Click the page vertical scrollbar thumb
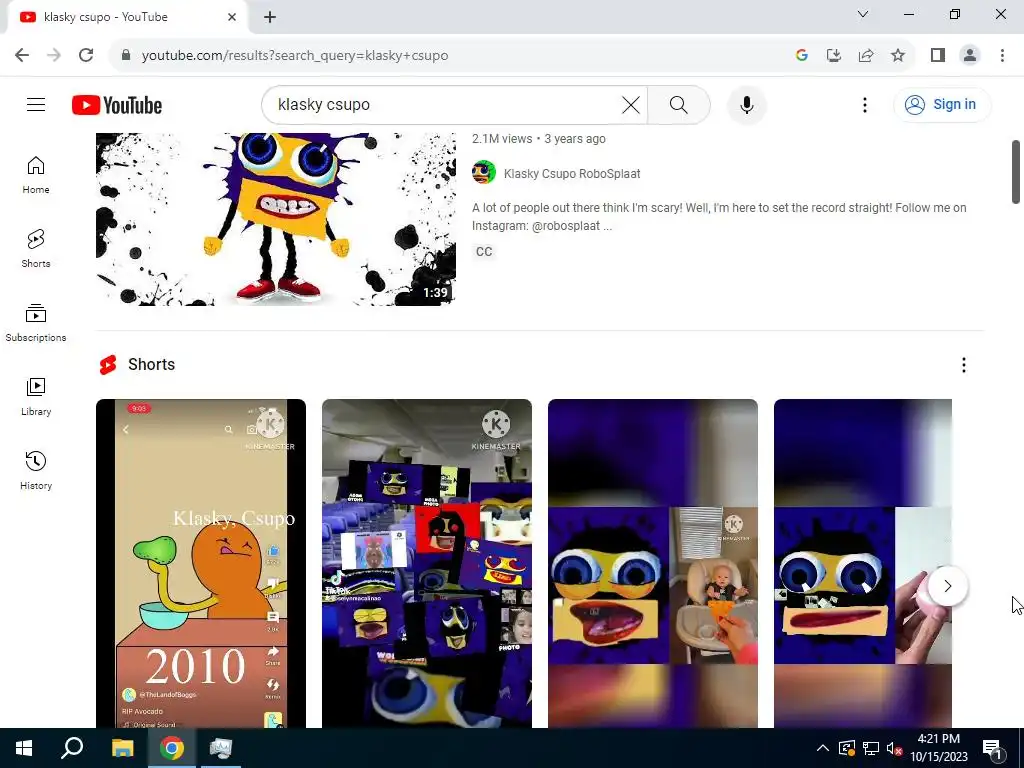The image size is (1024, 768). (x=1016, y=172)
